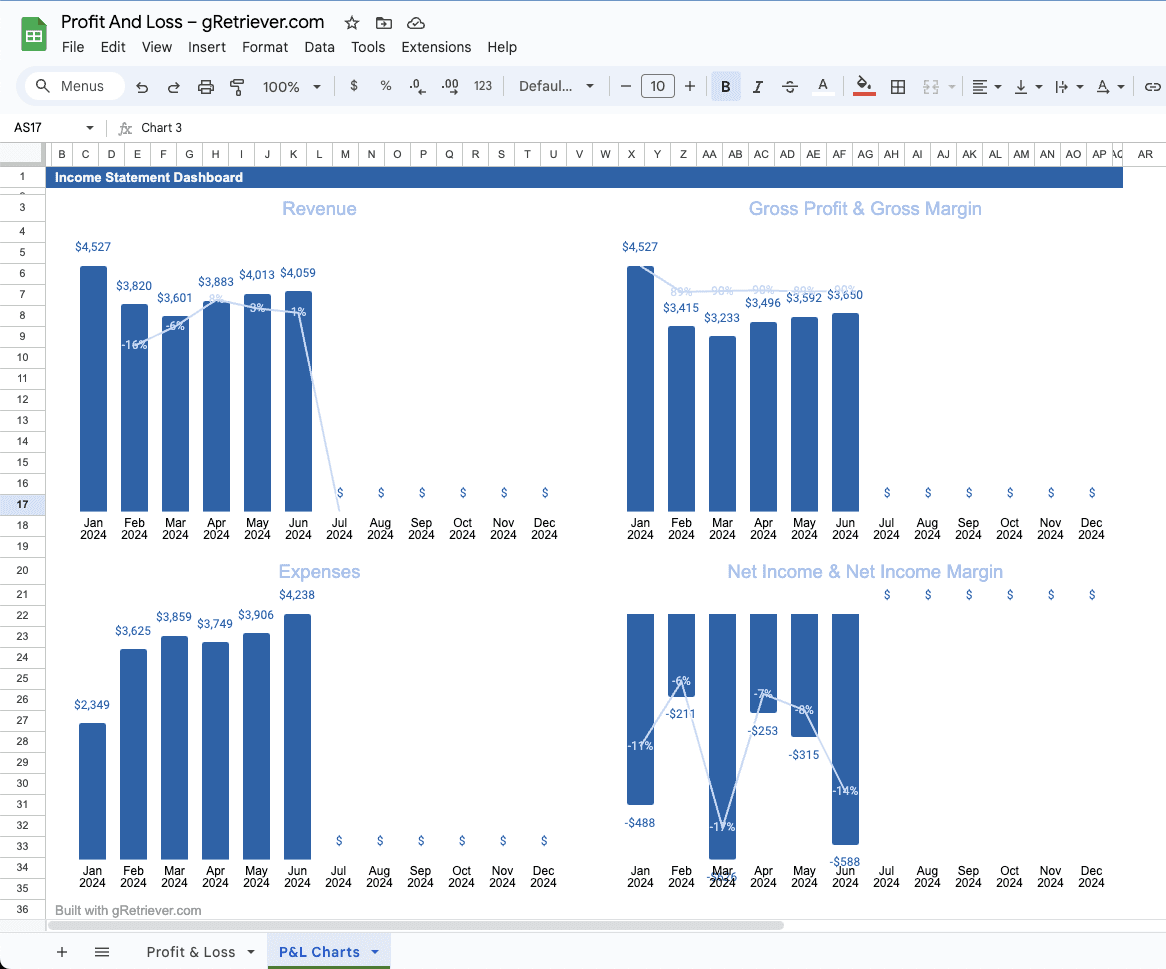The image size is (1166, 969).
Task: Toggle bold formatting
Action: [725, 87]
